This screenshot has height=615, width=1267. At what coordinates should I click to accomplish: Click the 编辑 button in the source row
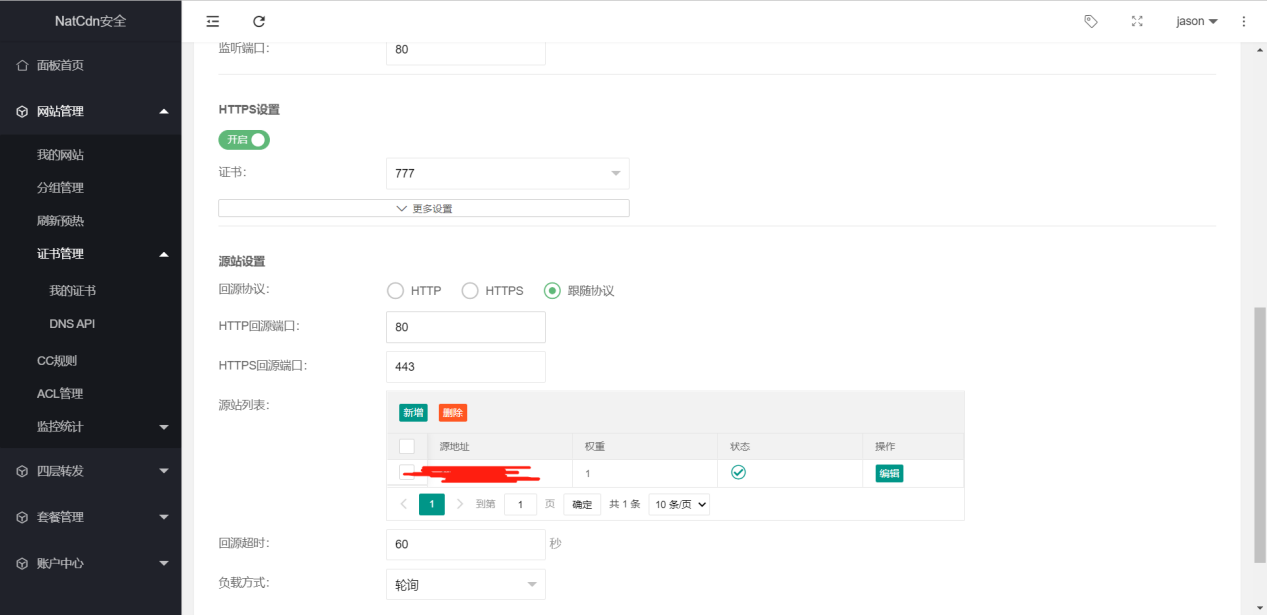pyautogui.click(x=889, y=473)
